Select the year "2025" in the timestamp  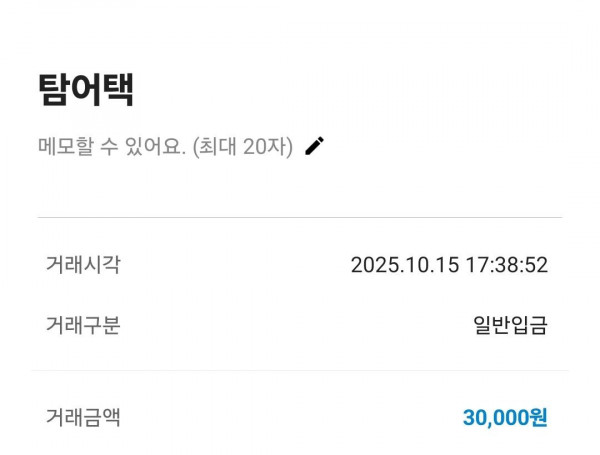click(374, 265)
